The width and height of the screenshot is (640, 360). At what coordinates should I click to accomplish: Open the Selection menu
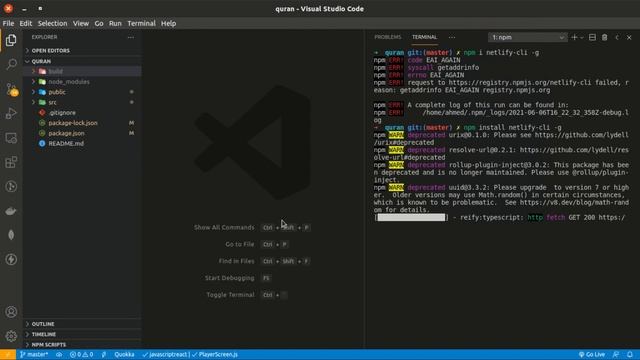52,23
